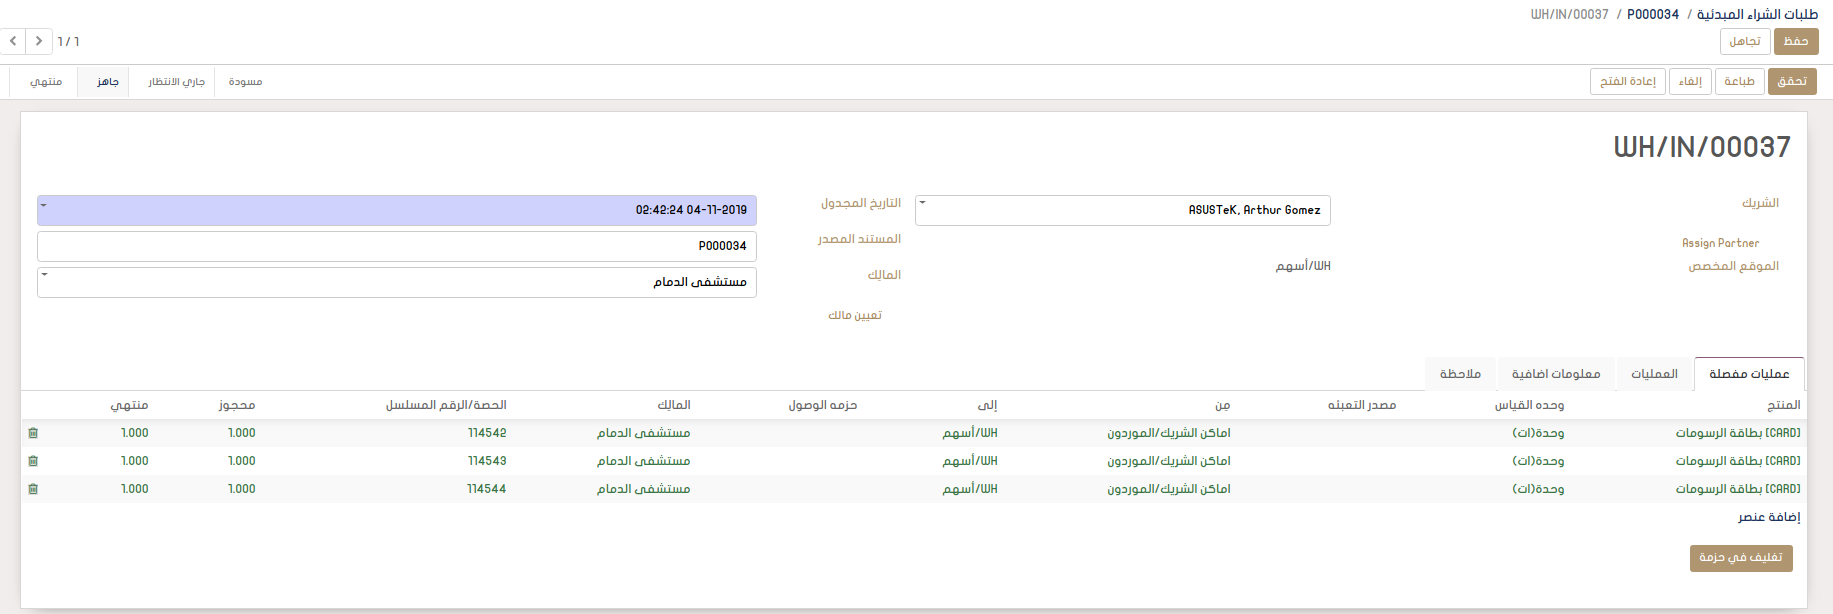The height and width of the screenshot is (614, 1833).
Task: Click the source document P000034 field
Action: [x=397, y=246]
